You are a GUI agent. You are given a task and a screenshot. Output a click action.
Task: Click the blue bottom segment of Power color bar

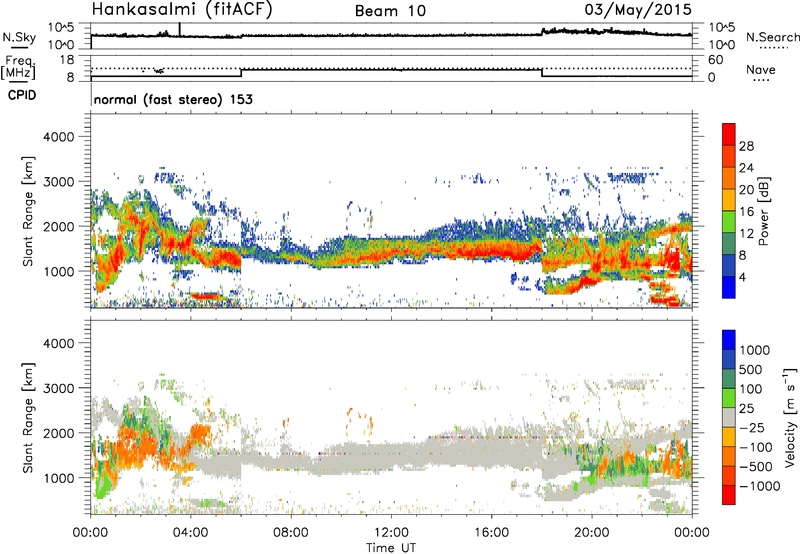tap(729, 287)
